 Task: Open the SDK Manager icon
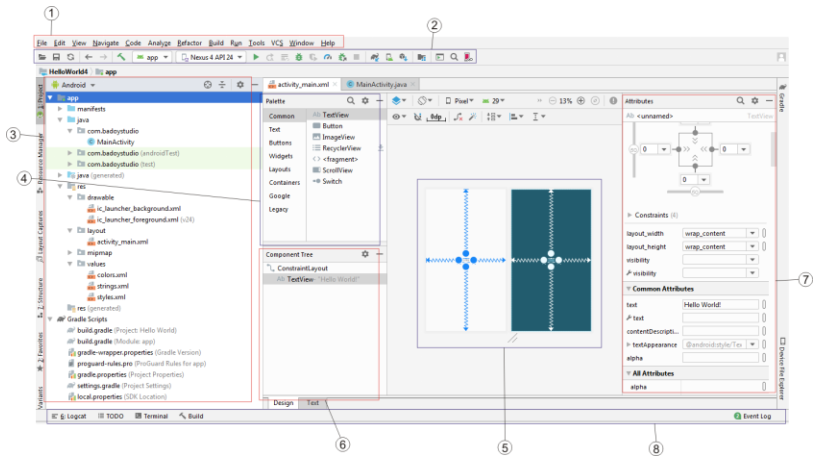click(x=403, y=57)
